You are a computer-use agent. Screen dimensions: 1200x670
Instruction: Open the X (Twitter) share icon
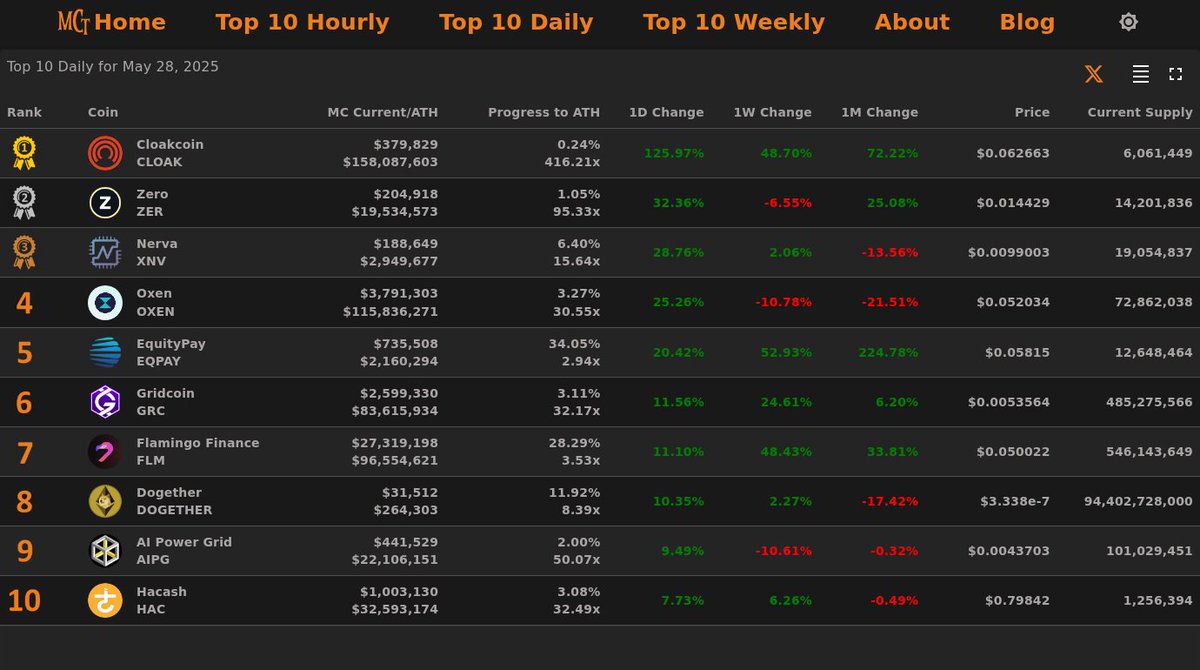click(1094, 74)
